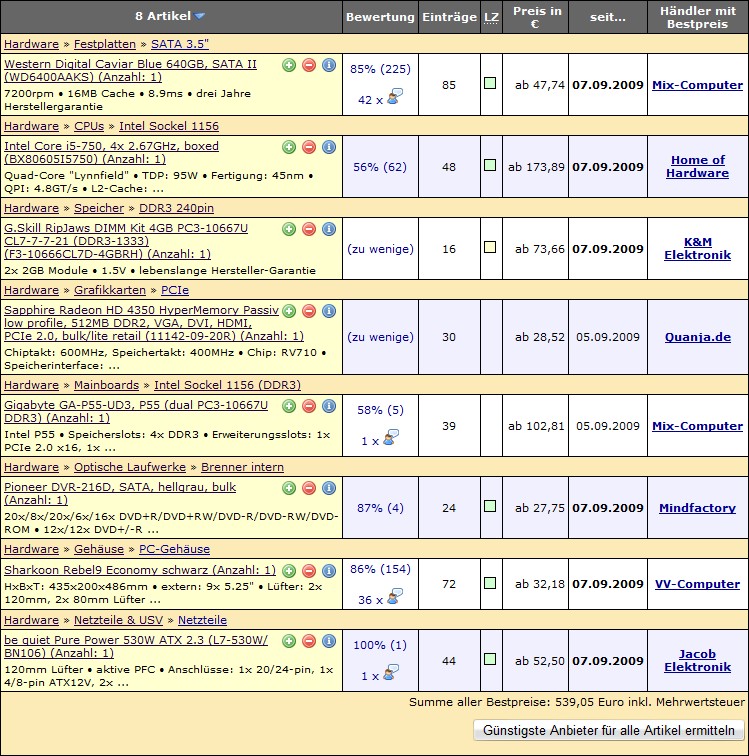Open user reviews icon for Sharkoon Rebel9
The width and height of the screenshot is (749, 756).
click(395, 596)
